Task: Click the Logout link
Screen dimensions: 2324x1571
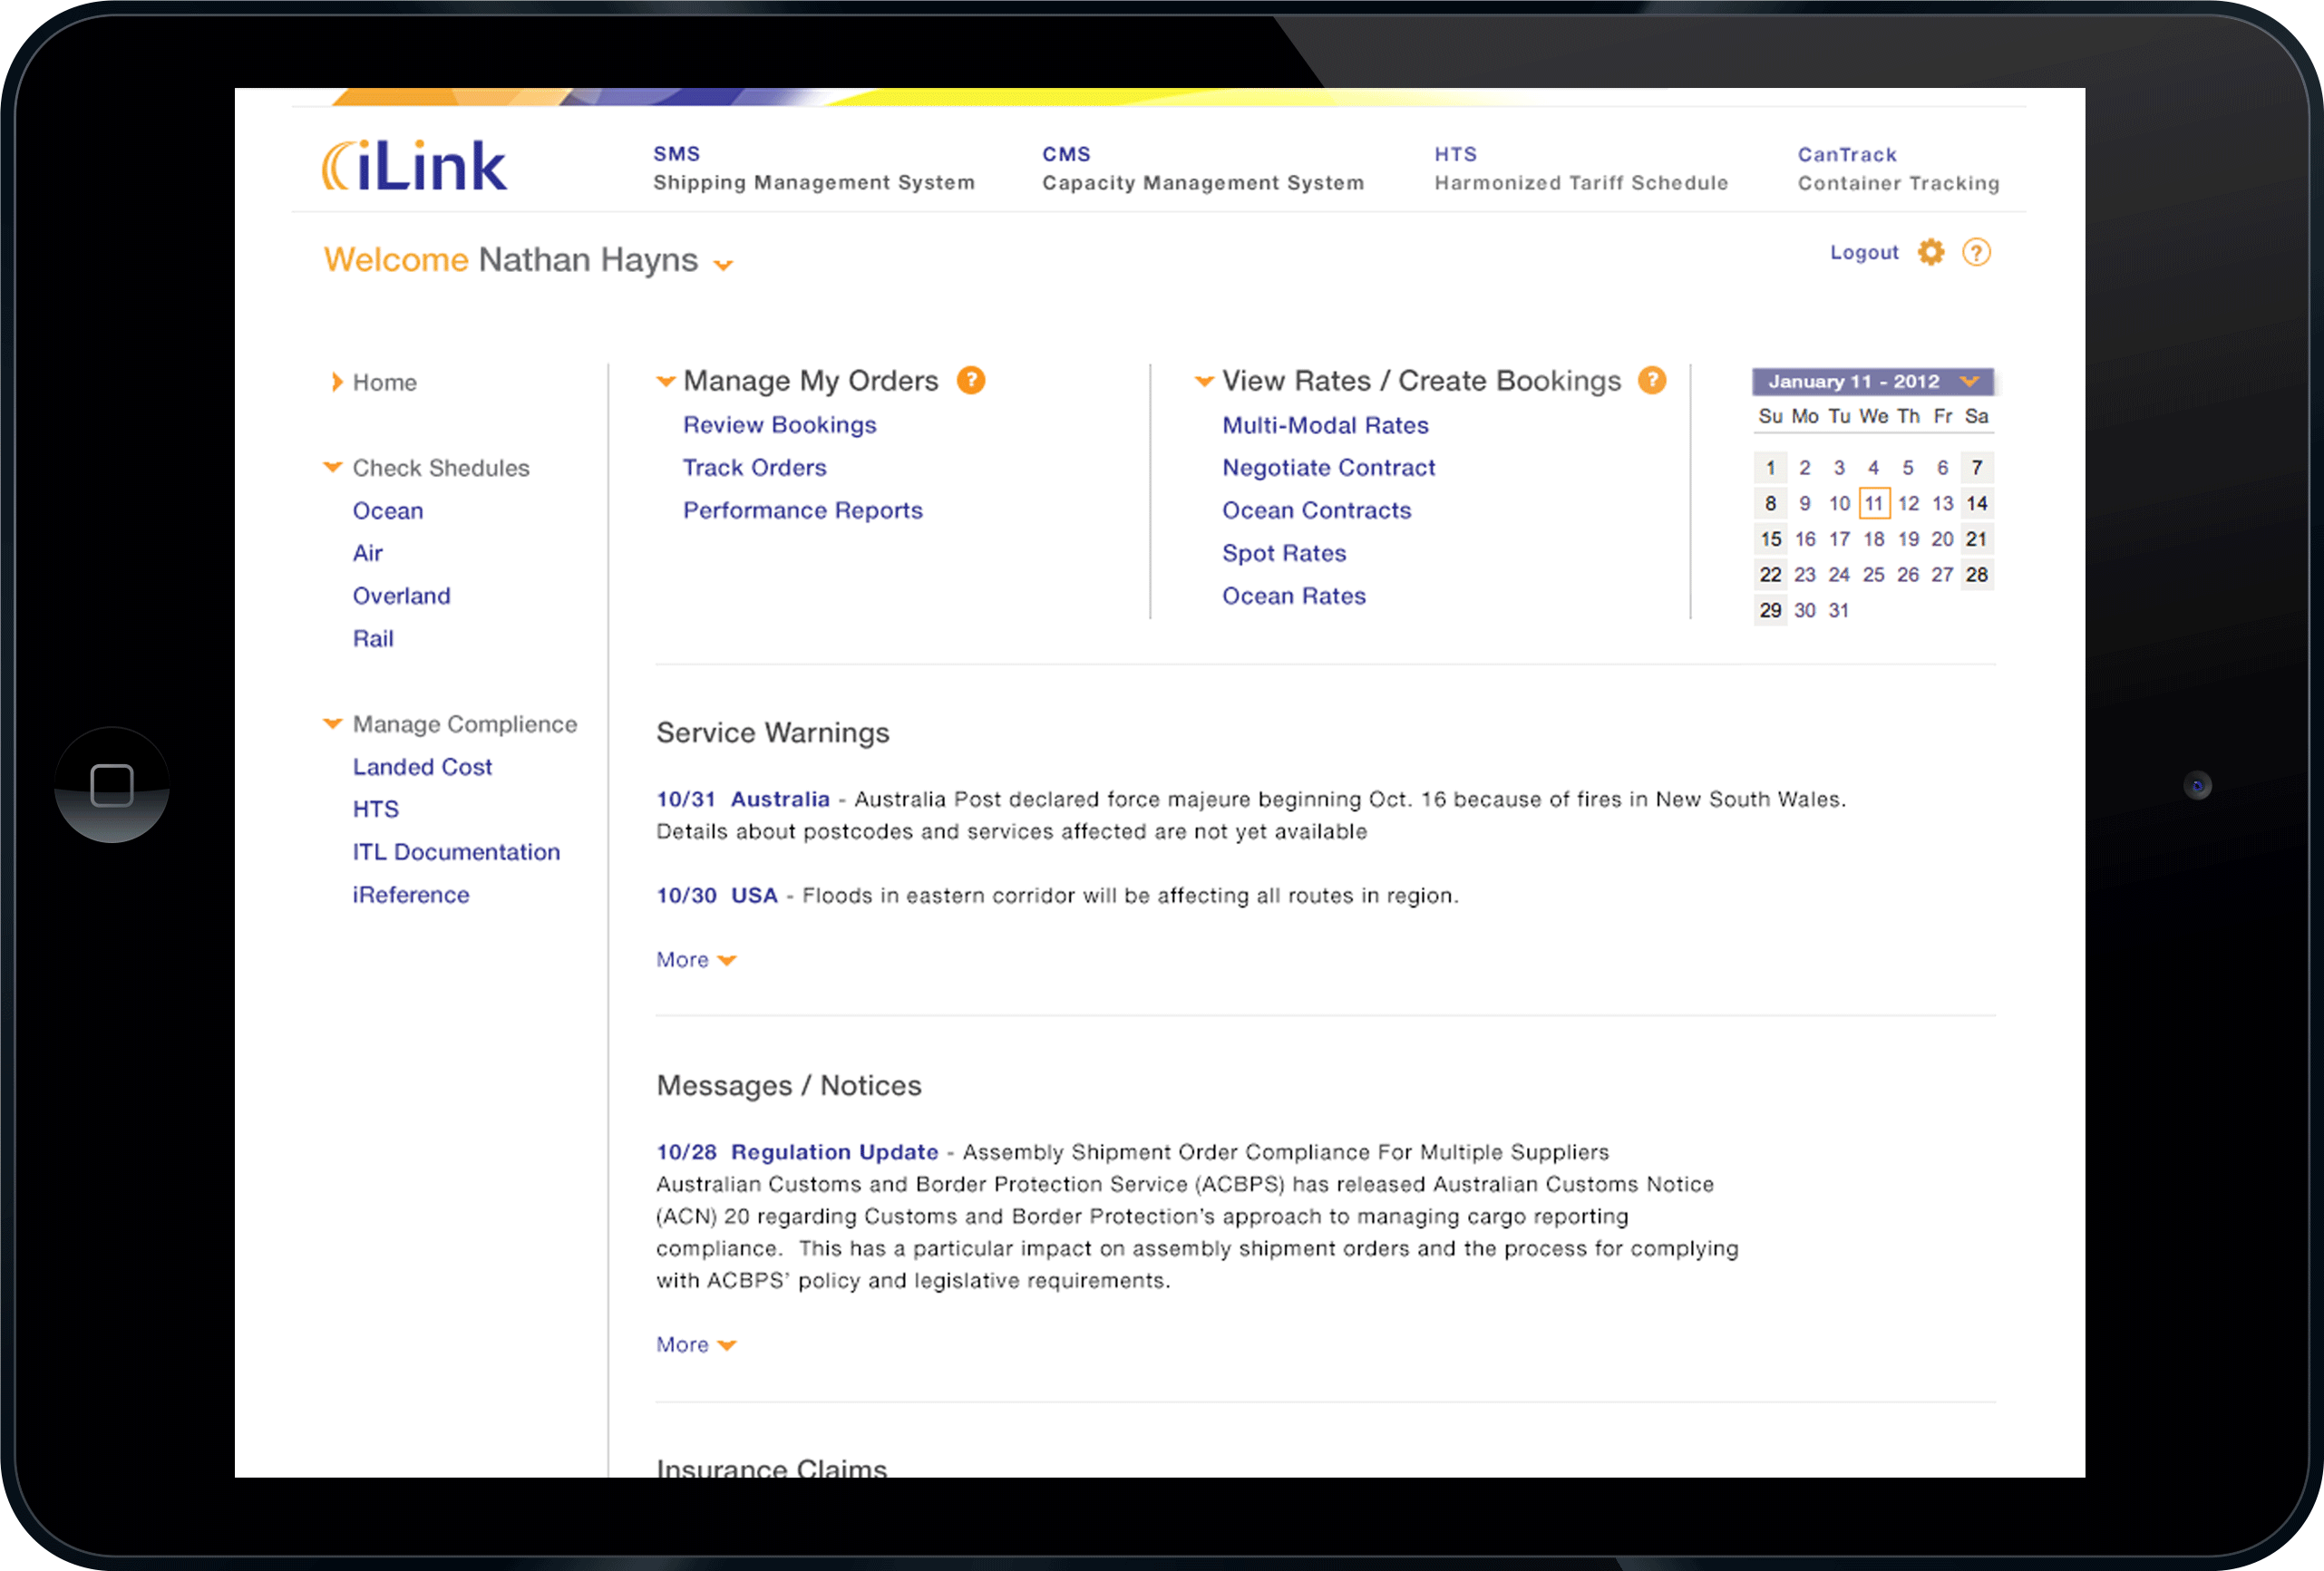Action: pos(1863,252)
